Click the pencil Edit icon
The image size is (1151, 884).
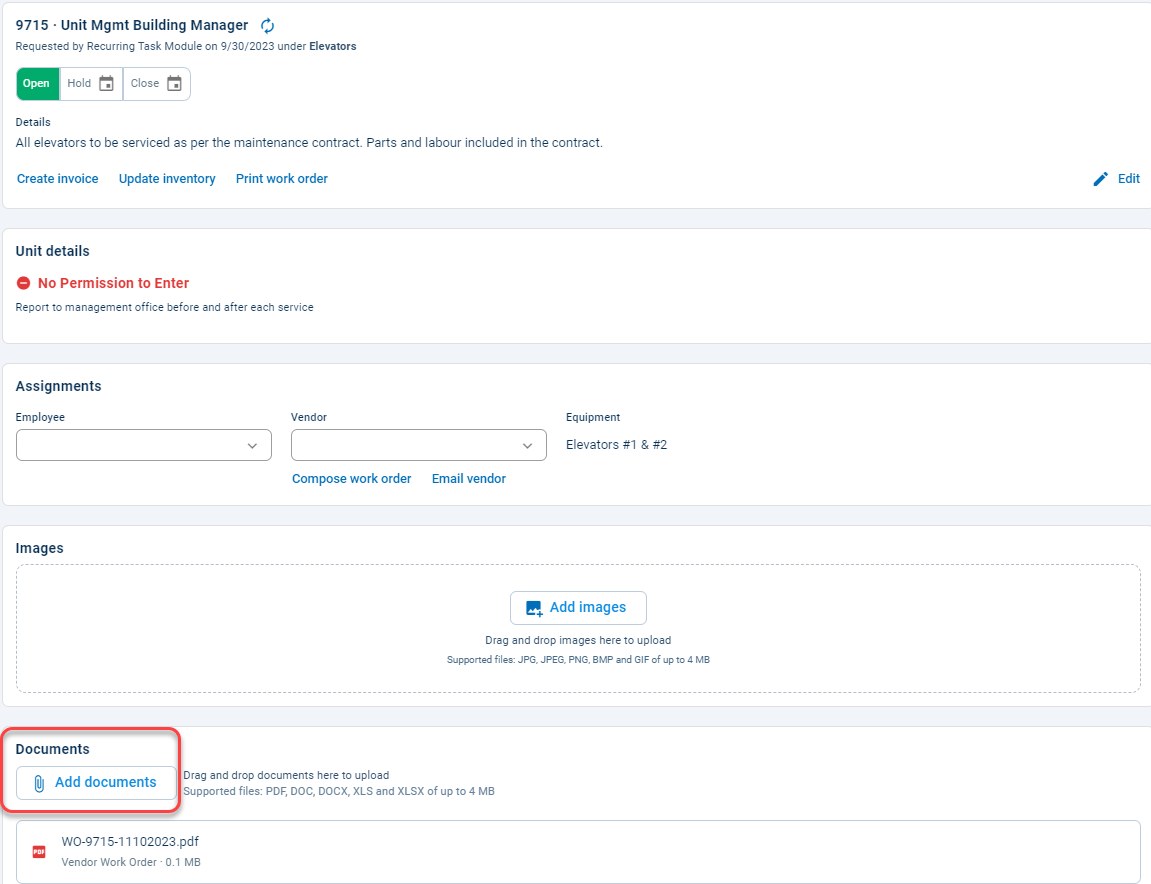[x=1100, y=179]
